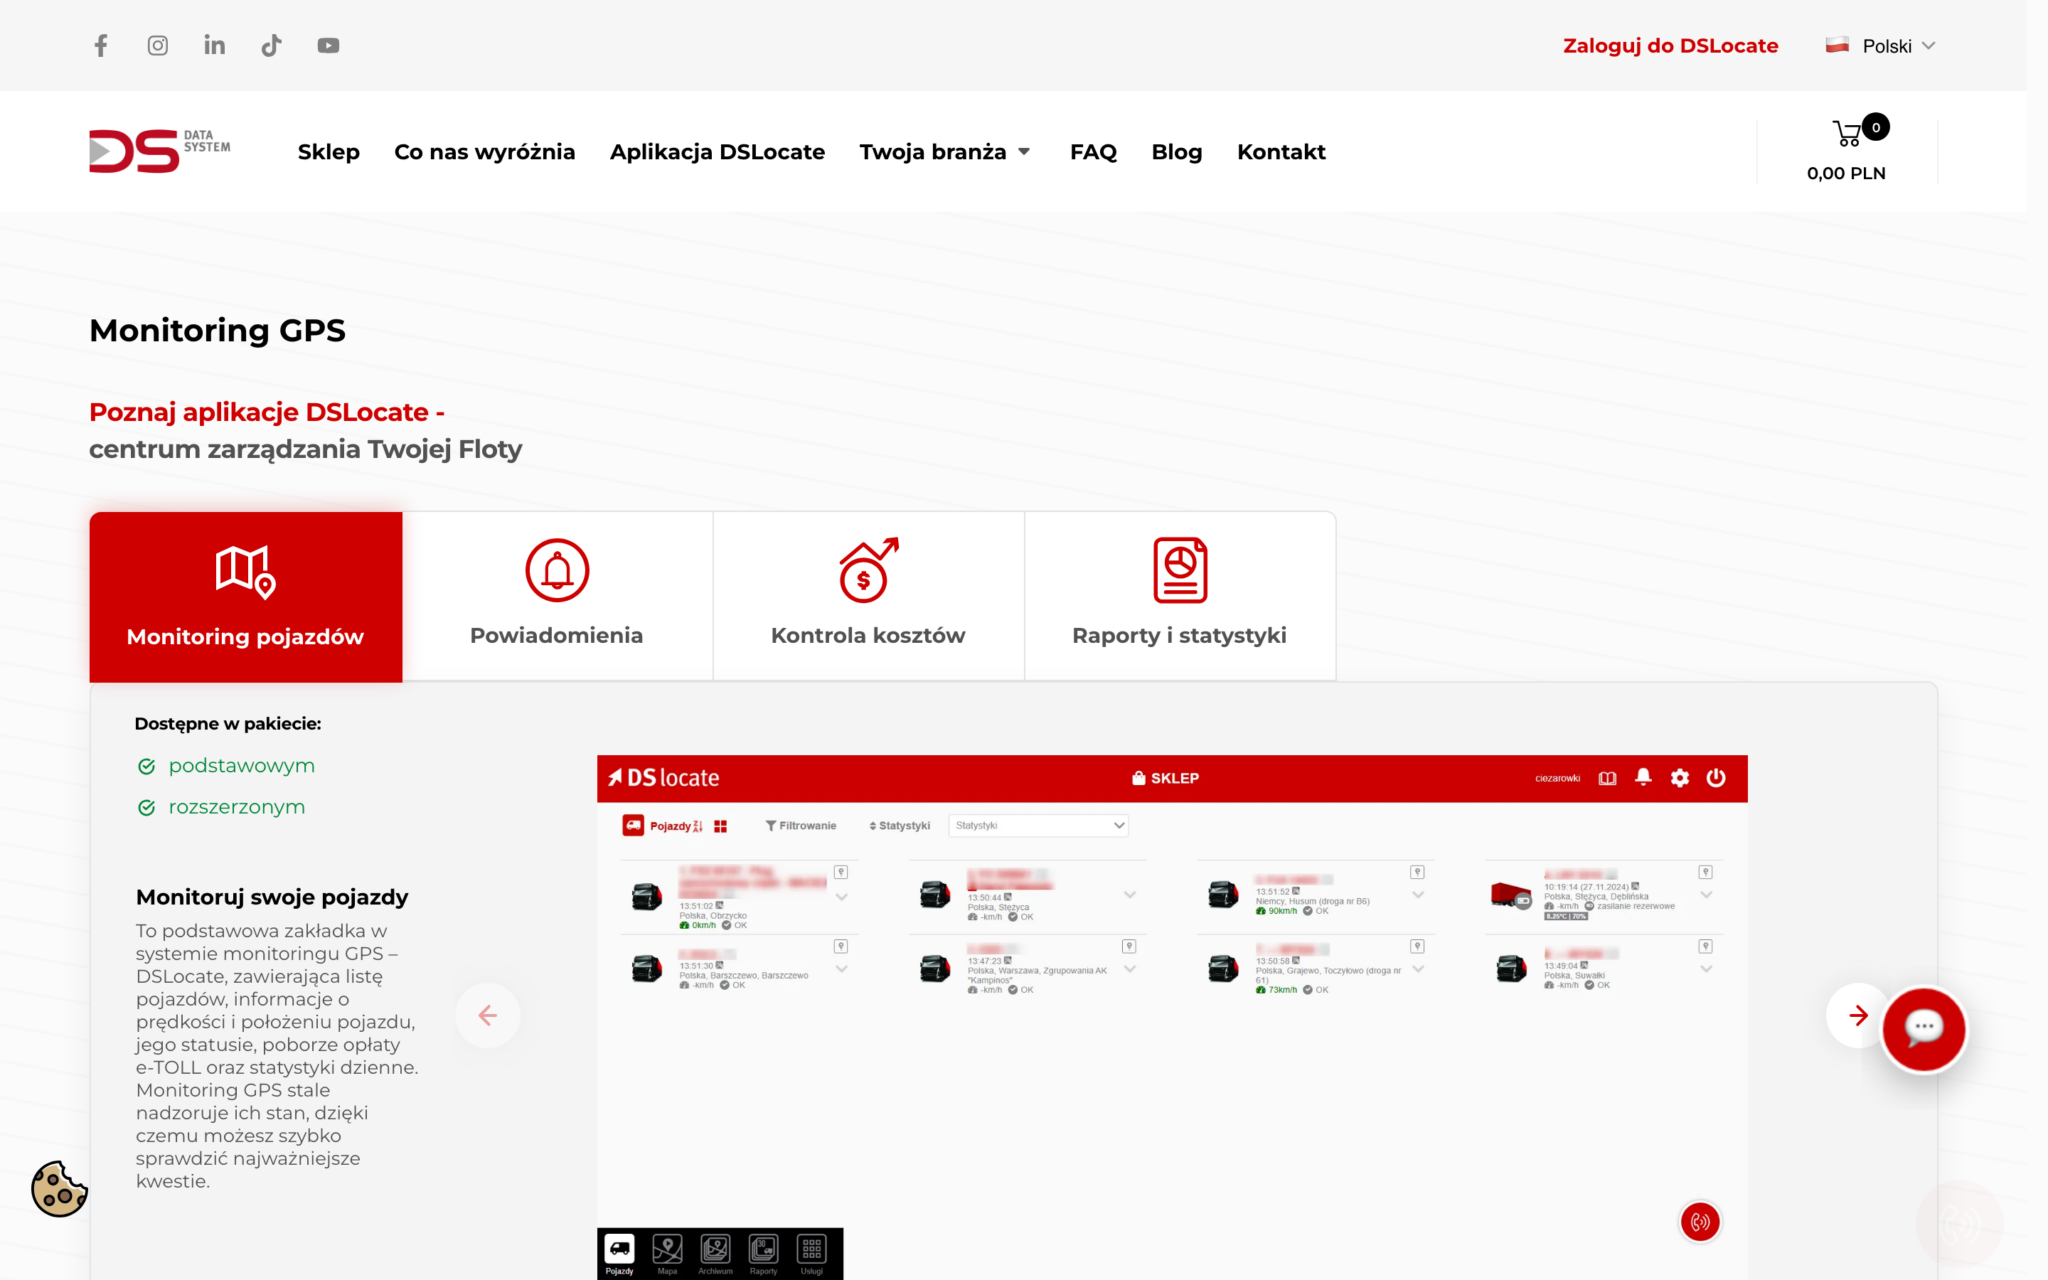Click the power logout icon in DSLocate header
Image resolution: width=2048 pixels, height=1280 pixels.
[x=1716, y=777]
